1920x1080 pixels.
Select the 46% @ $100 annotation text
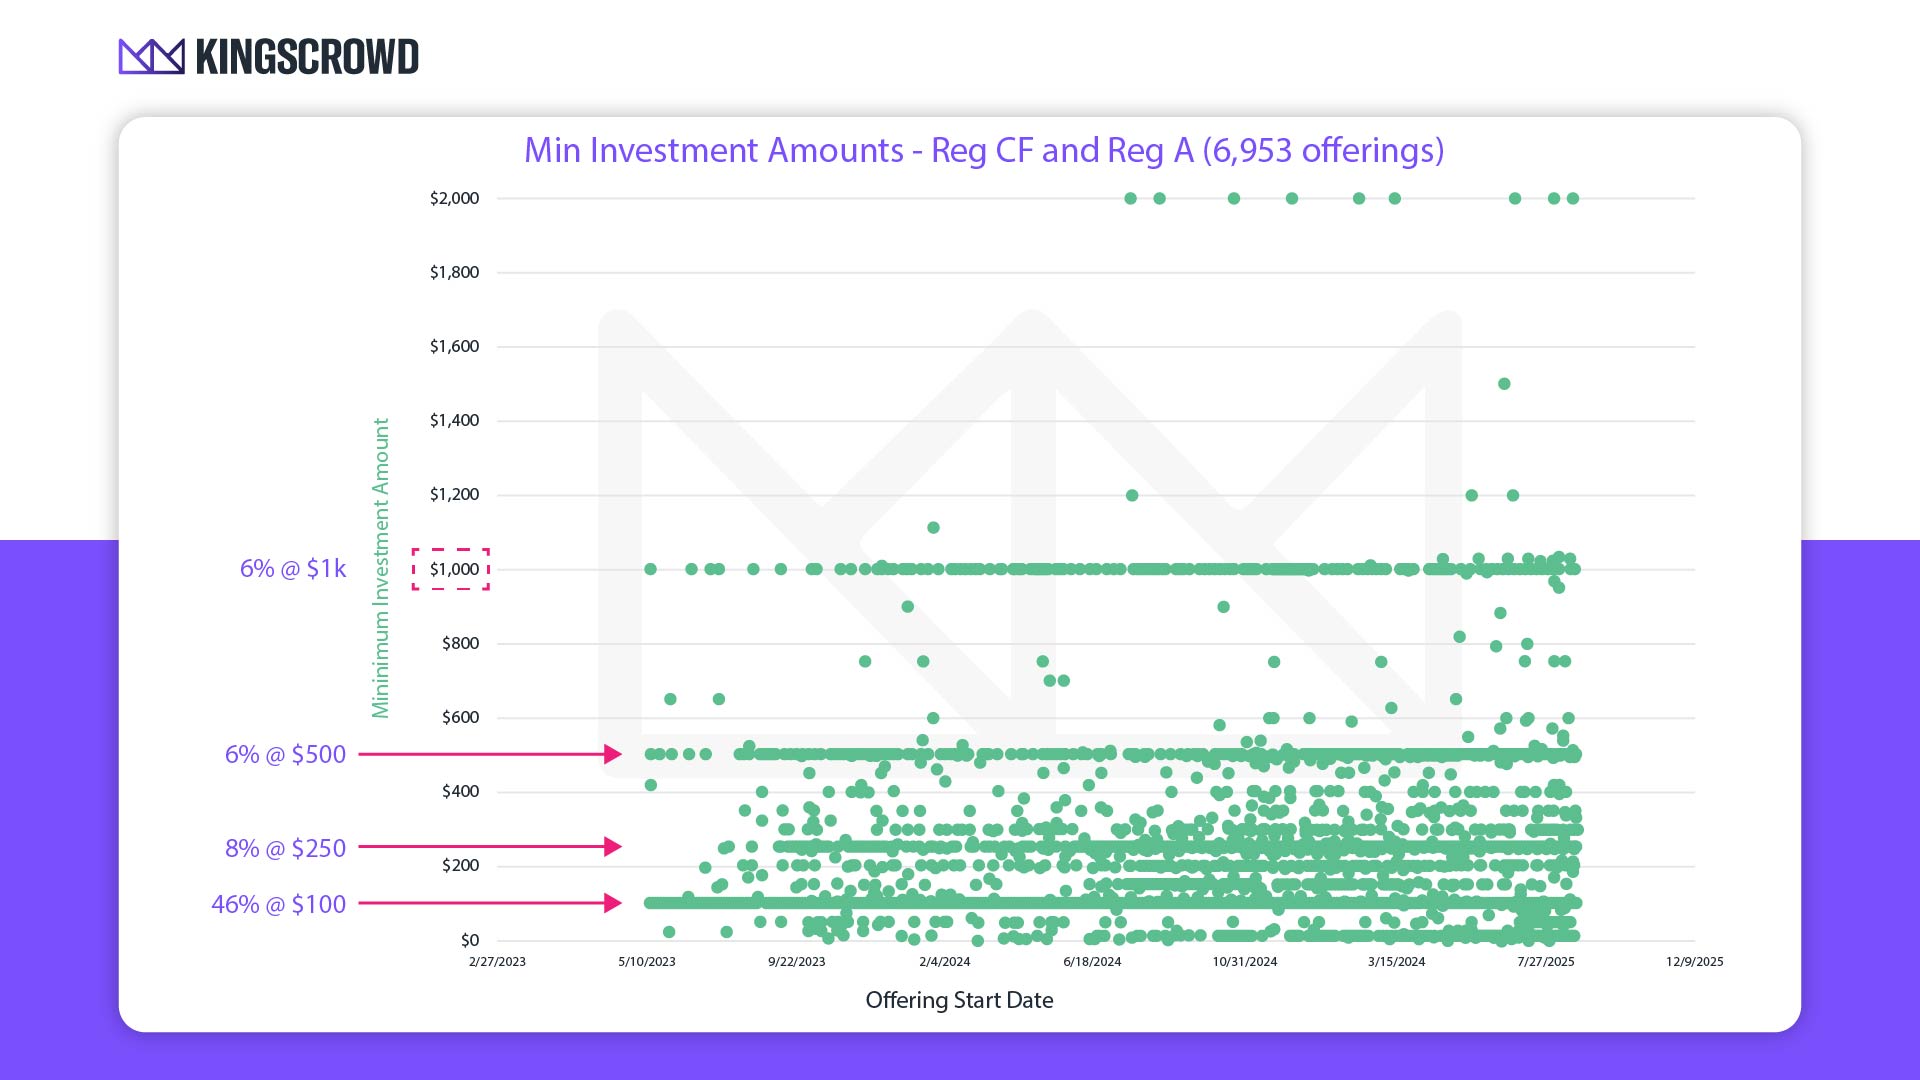pyautogui.click(x=279, y=904)
